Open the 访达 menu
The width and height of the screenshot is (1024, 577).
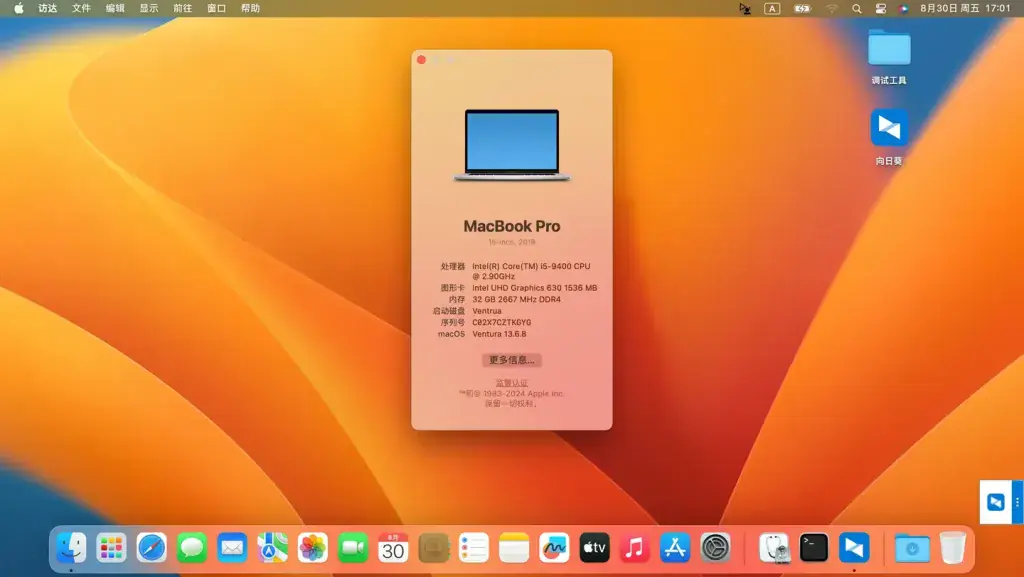point(48,8)
